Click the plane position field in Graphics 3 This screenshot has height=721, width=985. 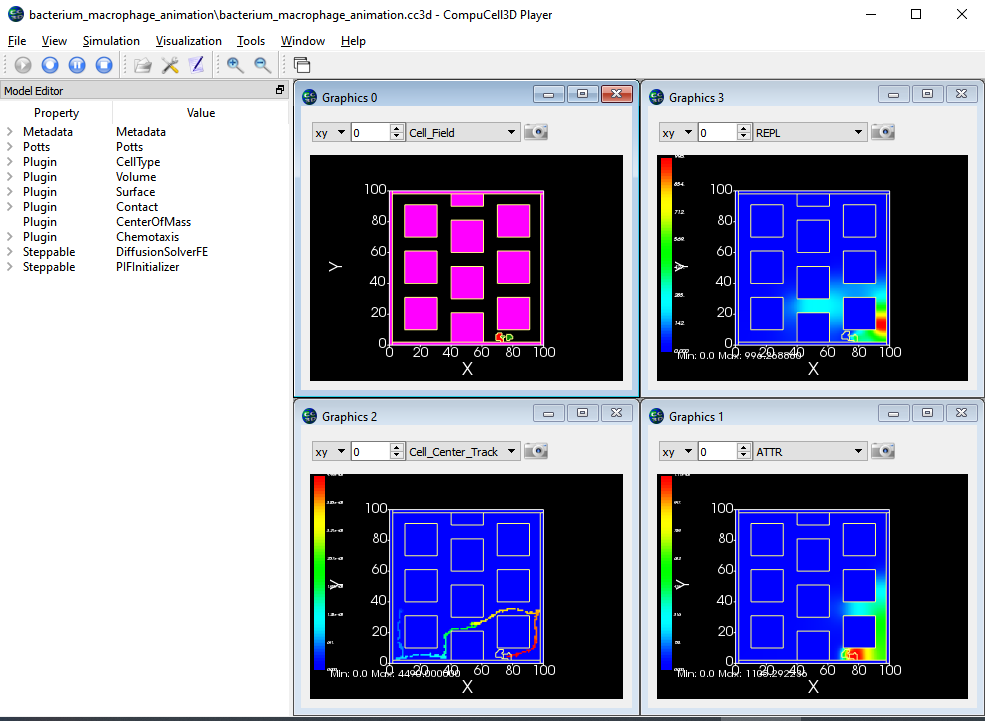click(716, 132)
